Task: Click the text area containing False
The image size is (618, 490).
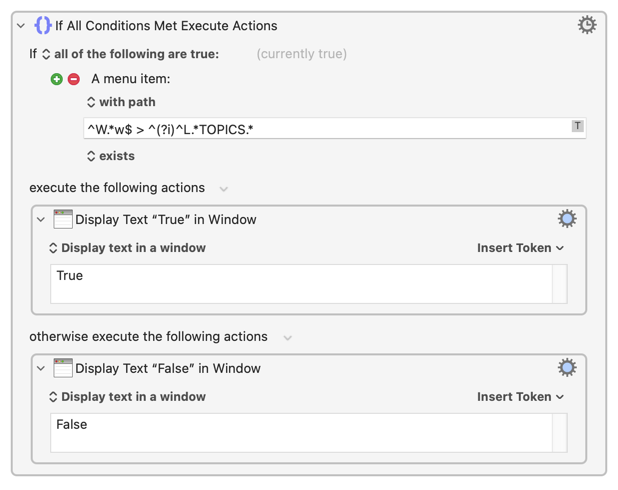Action: coord(300,432)
